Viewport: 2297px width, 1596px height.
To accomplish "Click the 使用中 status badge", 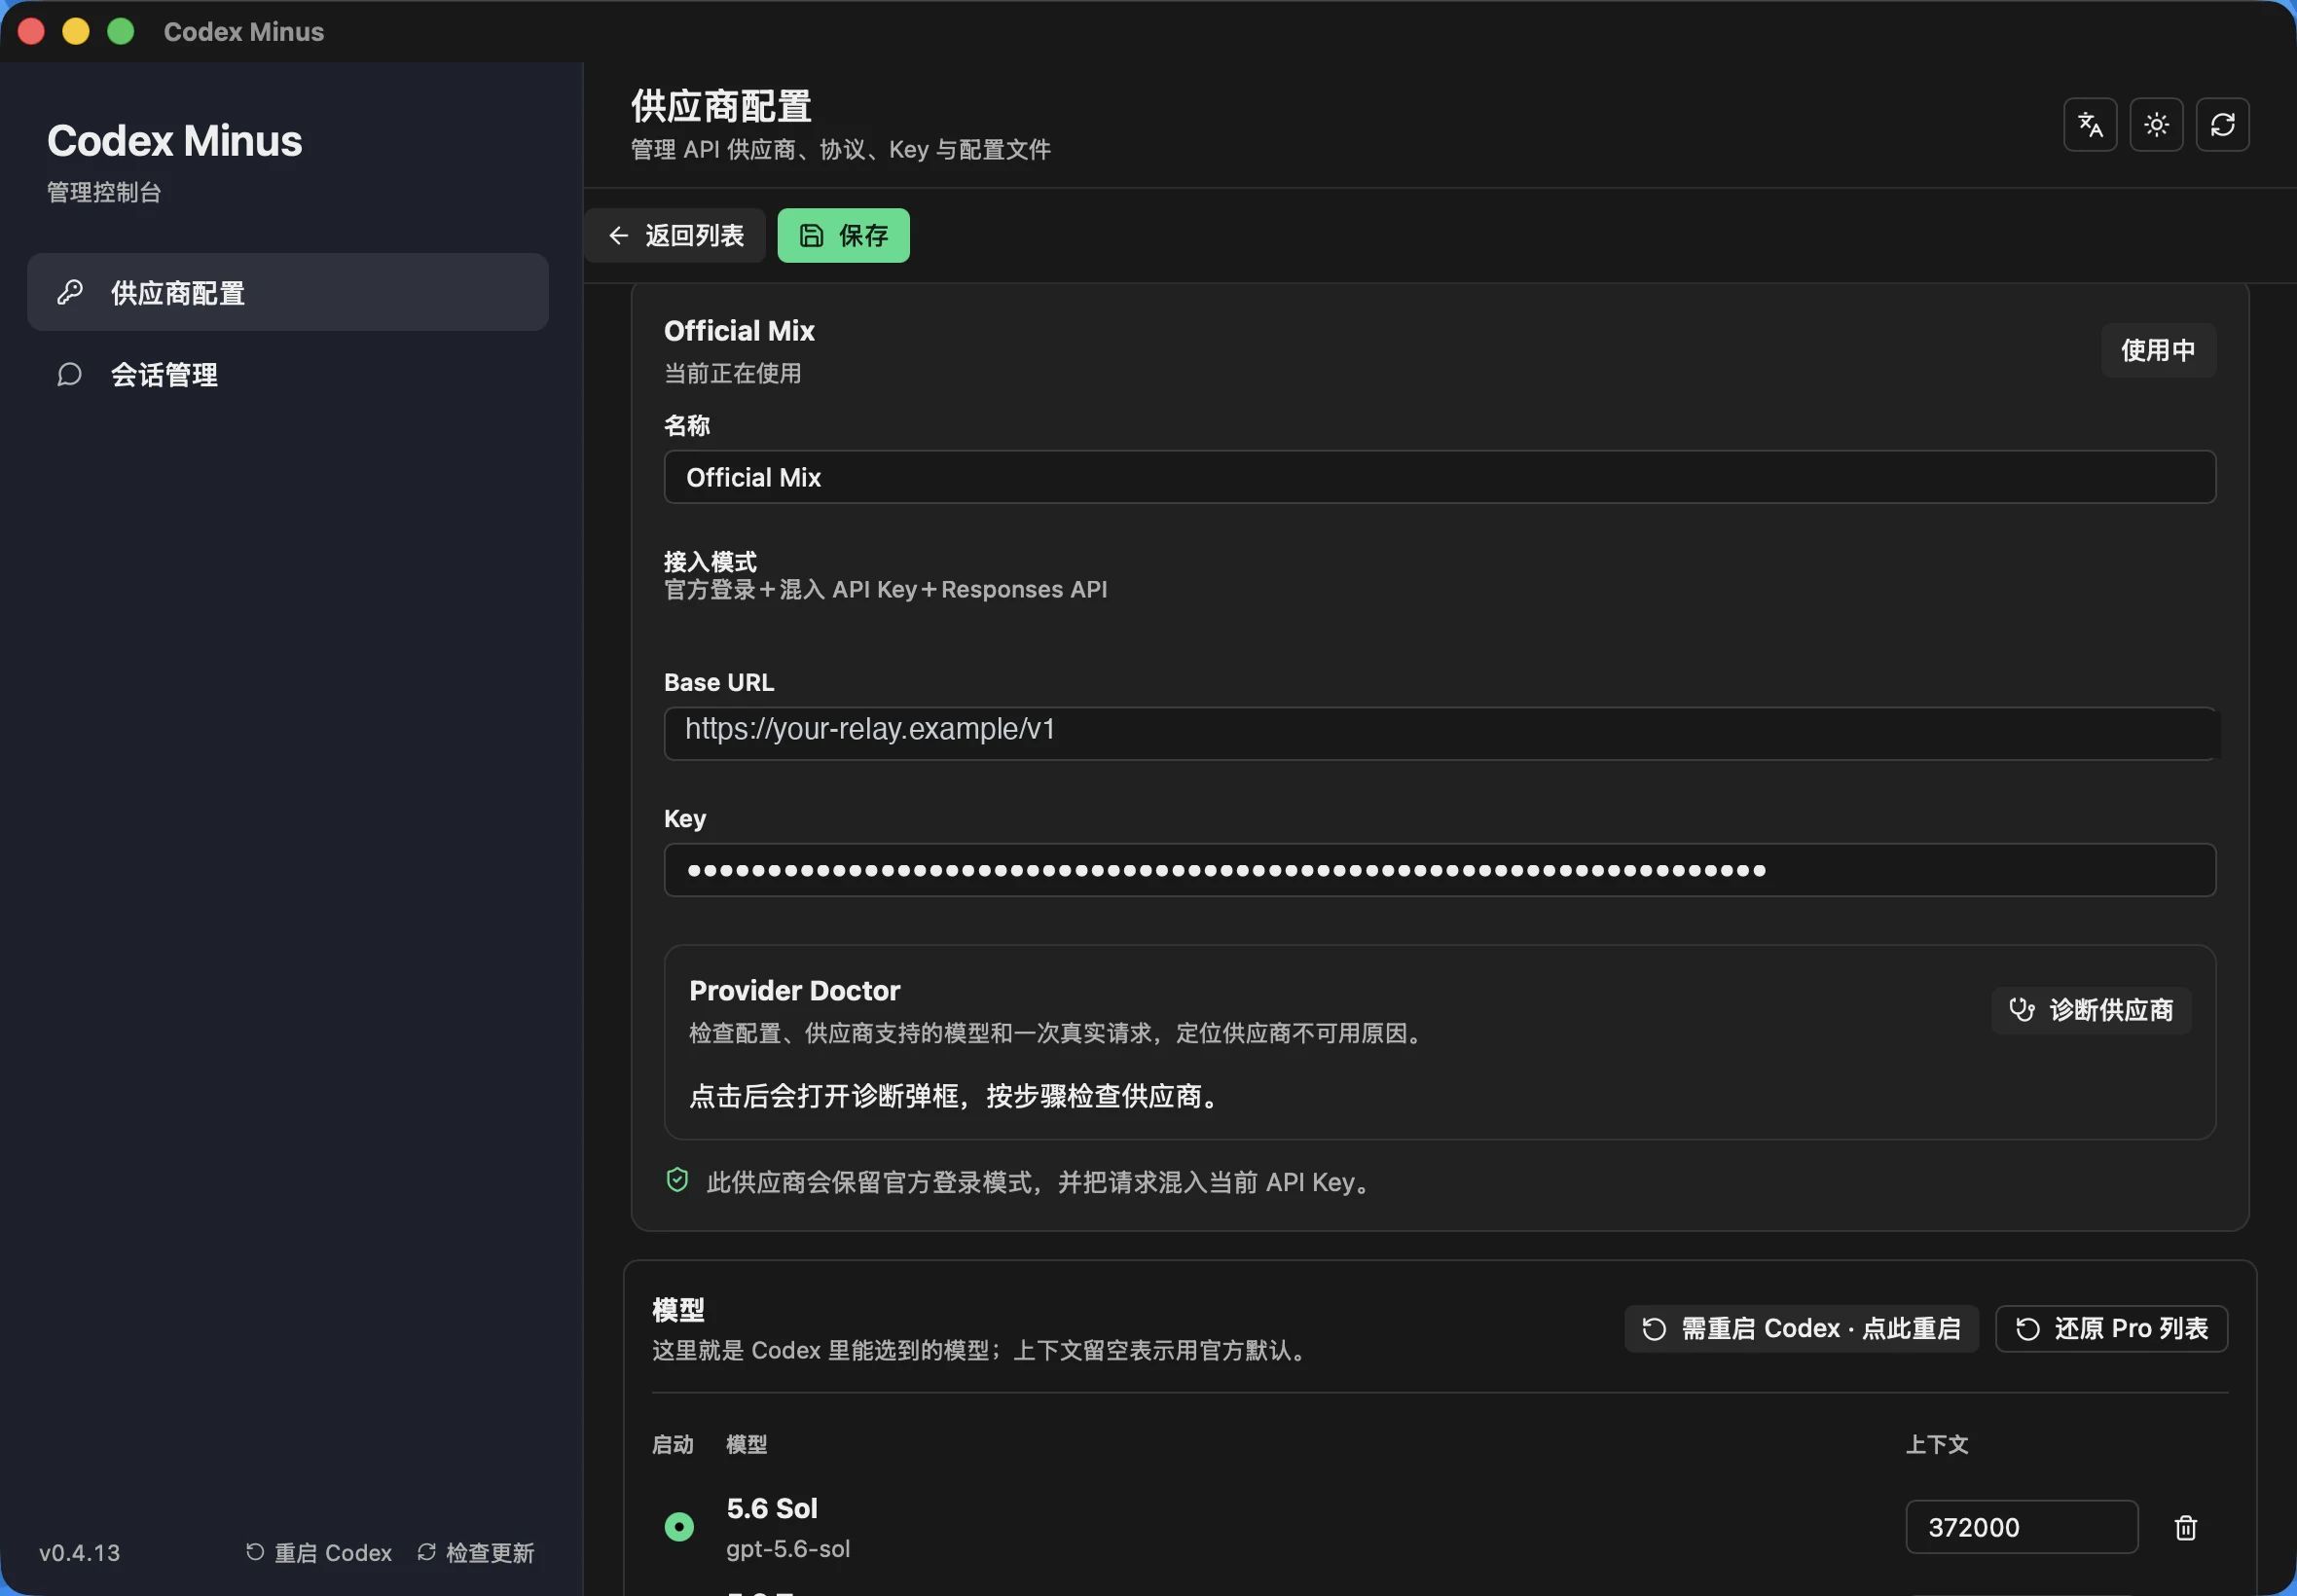I will (x=2158, y=350).
